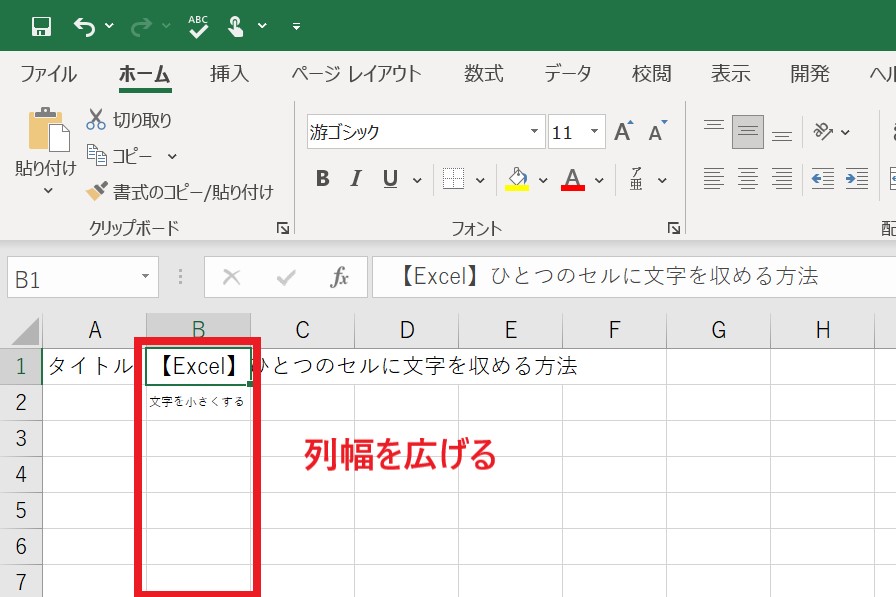Screen dimensions: 896x597
Task: Toggle touch/mouse mode icon
Action: (235, 26)
